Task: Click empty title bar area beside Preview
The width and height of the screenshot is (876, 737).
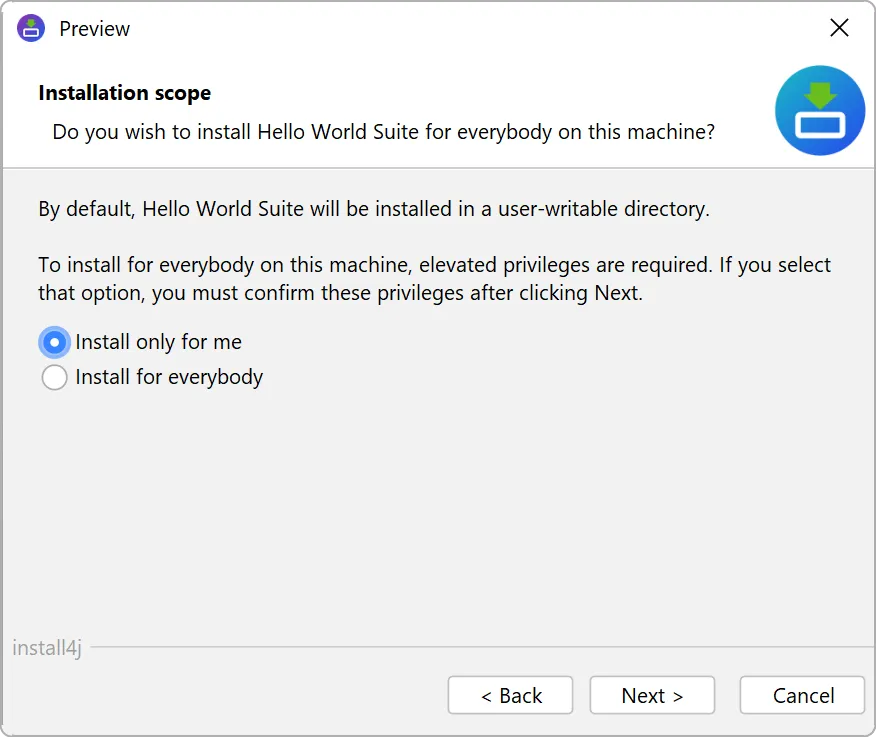Action: tap(450, 28)
